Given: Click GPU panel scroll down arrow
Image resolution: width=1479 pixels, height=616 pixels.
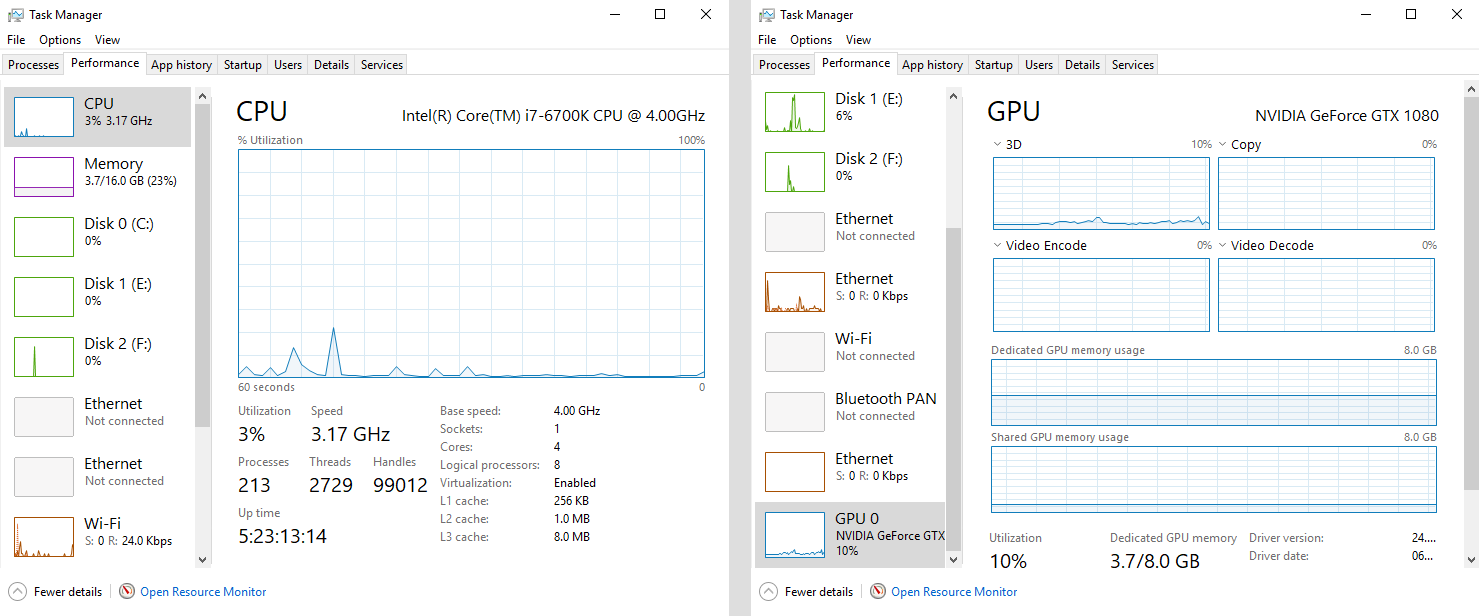Looking at the screenshot, I should click(x=1471, y=560).
